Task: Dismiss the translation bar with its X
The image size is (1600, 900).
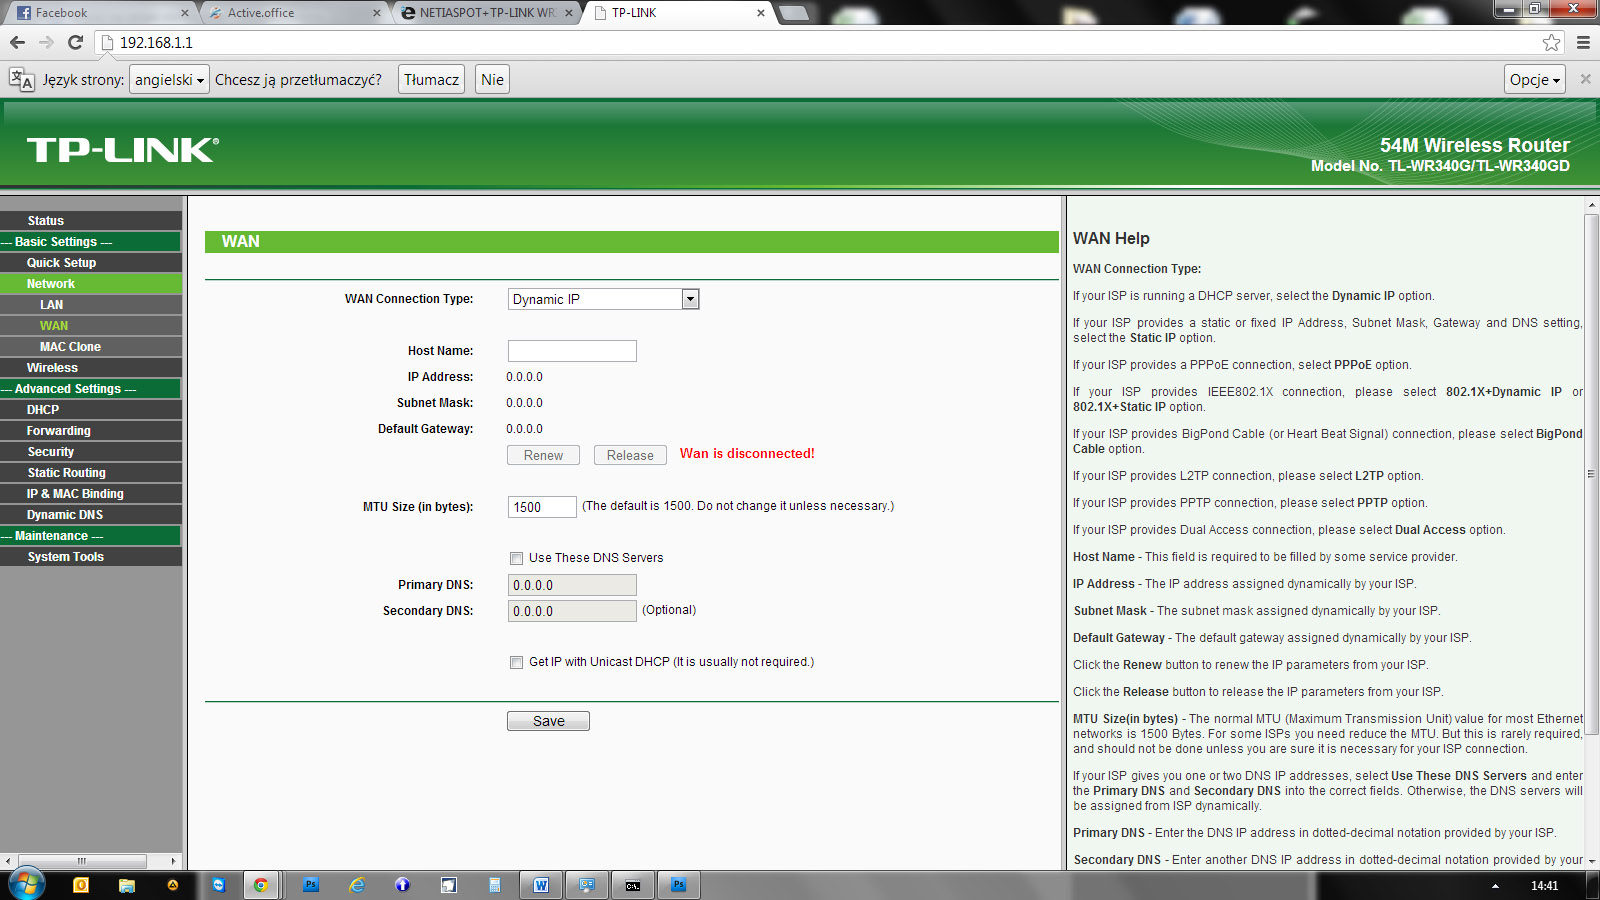Action: pyautogui.click(x=1585, y=79)
